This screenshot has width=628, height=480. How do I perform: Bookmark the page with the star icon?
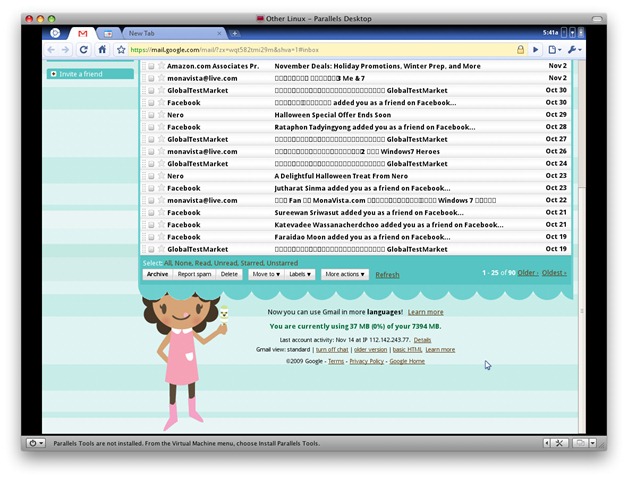coord(121,49)
